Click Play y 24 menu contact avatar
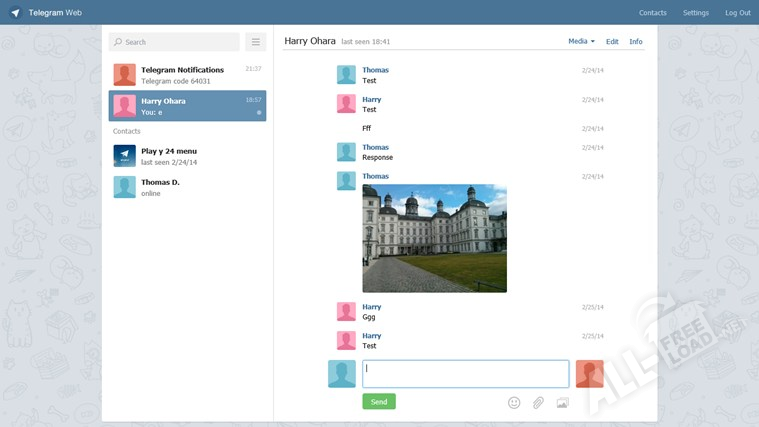 pyautogui.click(x=124, y=156)
